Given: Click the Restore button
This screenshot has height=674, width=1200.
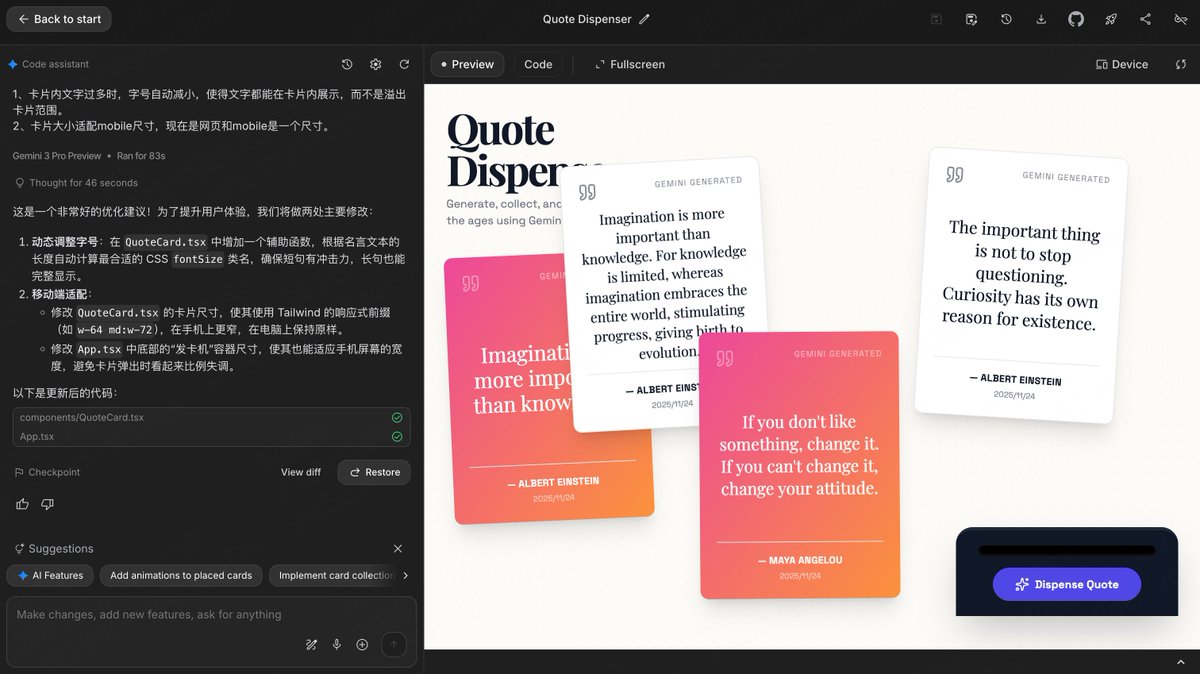Looking at the screenshot, I should [374, 472].
